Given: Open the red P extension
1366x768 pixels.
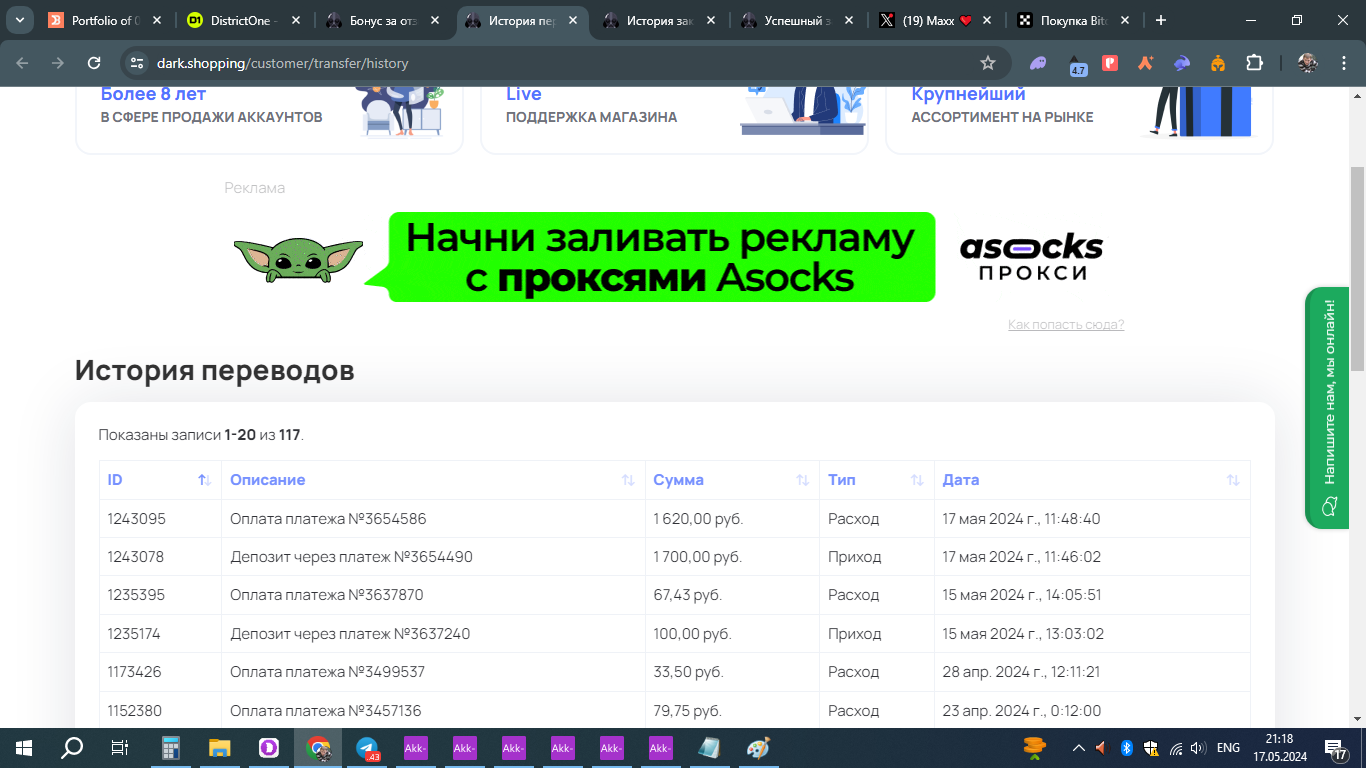Looking at the screenshot, I should (x=1110, y=63).
